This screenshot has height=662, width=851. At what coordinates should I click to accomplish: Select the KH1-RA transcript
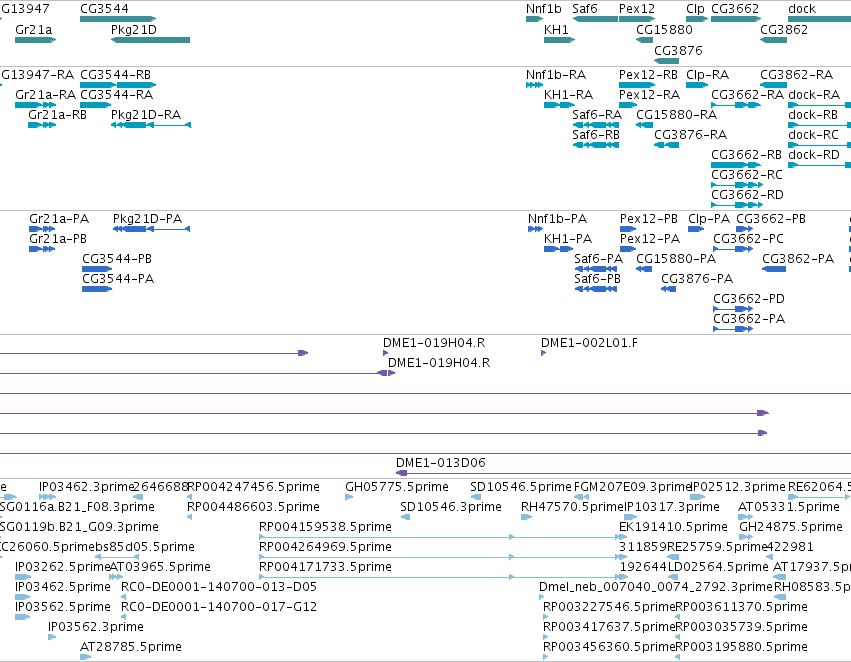click(559, 105)
